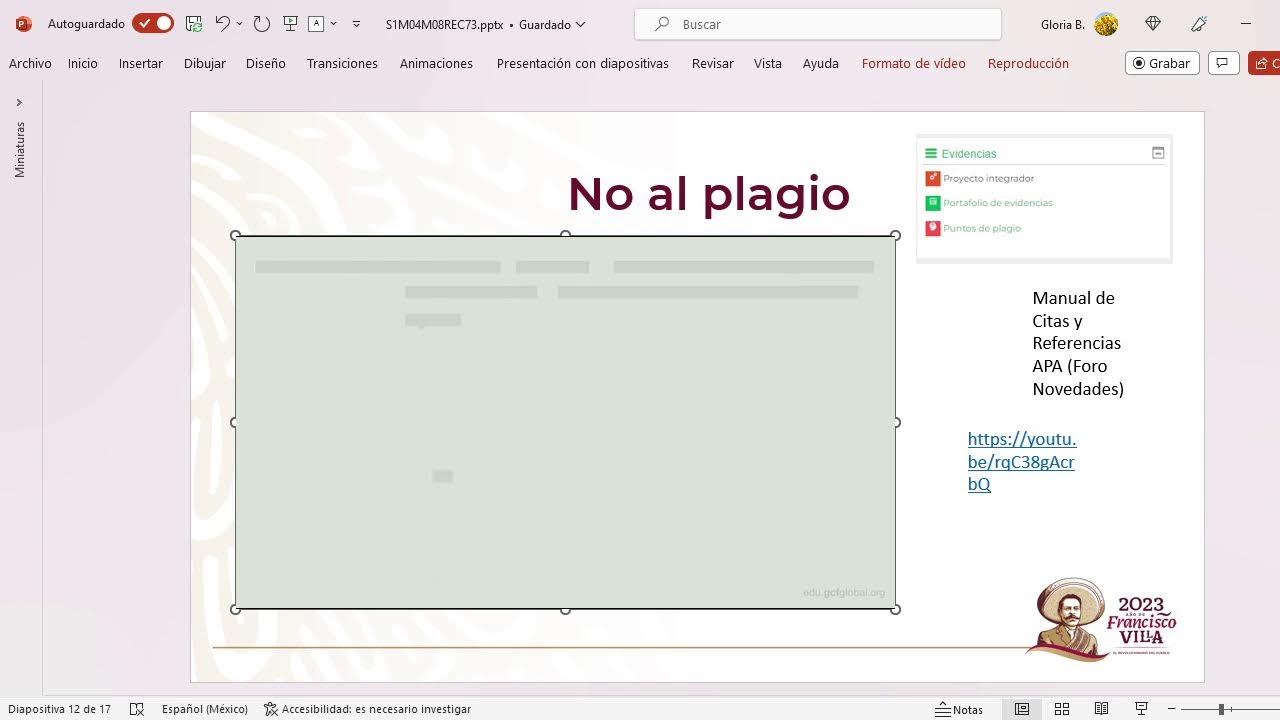Click the top-left corner handle of the video object

point(236,236)
